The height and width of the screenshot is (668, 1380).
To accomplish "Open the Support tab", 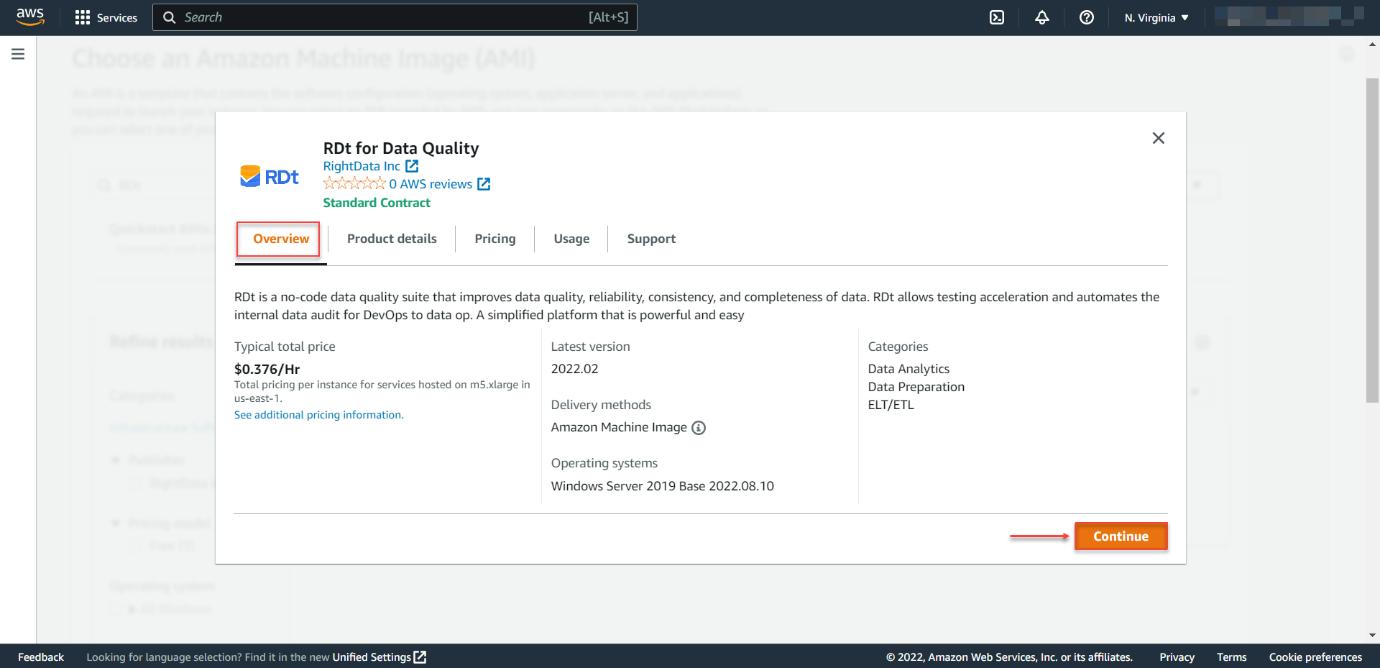I will [651, 239].
